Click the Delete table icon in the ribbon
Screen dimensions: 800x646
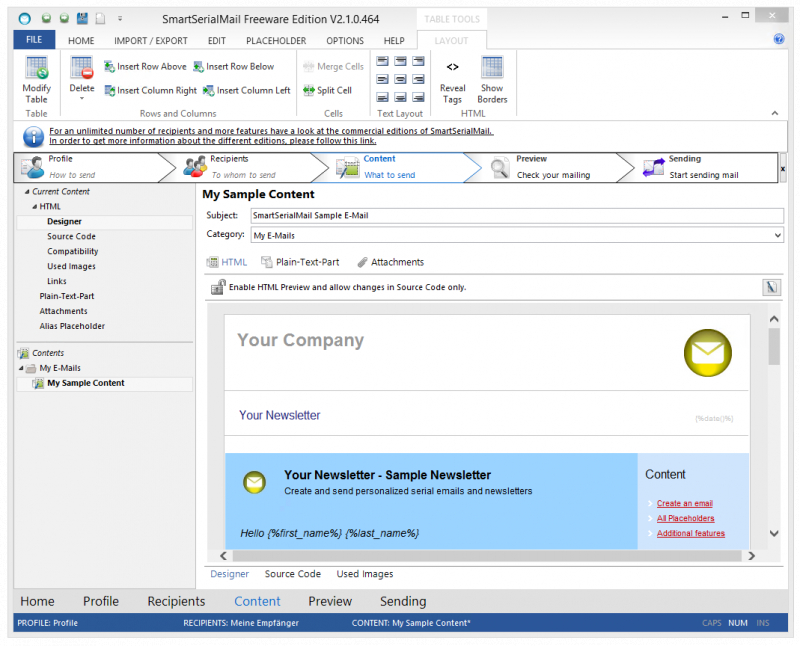pos(82,68)
